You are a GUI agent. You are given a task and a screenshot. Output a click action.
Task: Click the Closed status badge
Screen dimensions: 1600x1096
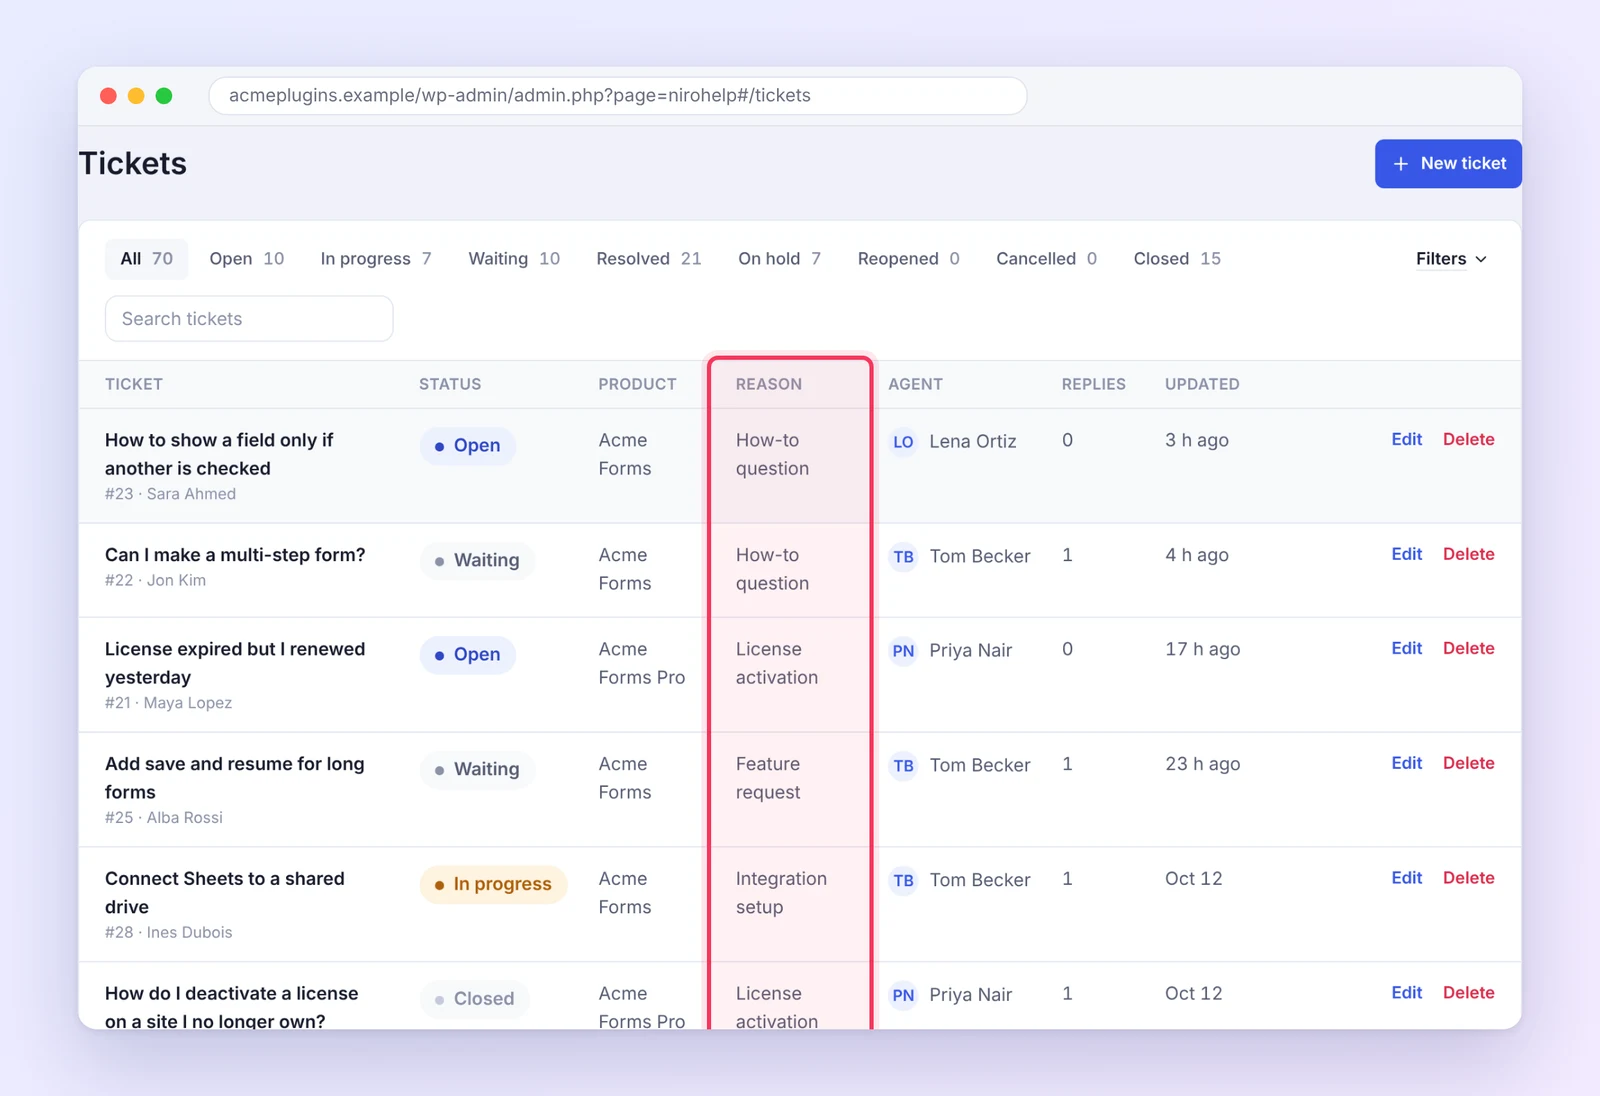click(x=474, y=999)
